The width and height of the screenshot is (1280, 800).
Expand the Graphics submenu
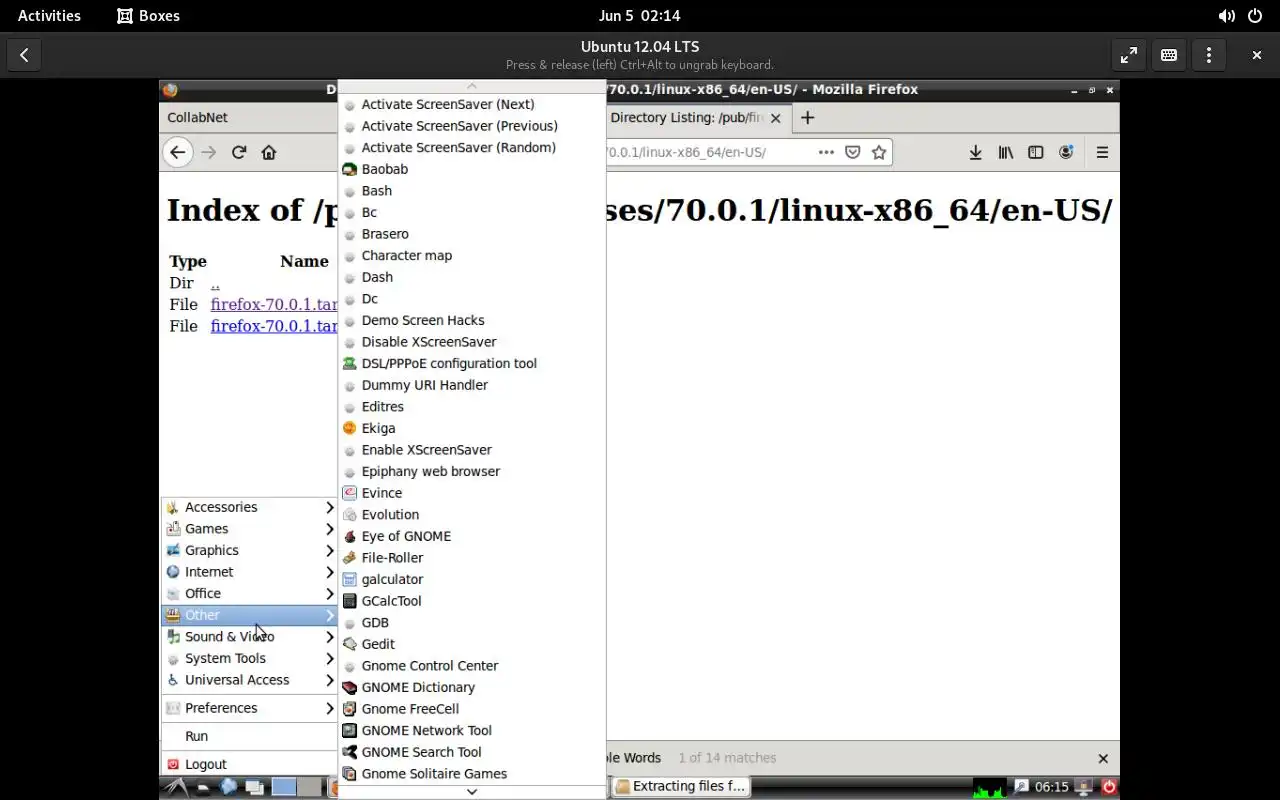point(250,550)
